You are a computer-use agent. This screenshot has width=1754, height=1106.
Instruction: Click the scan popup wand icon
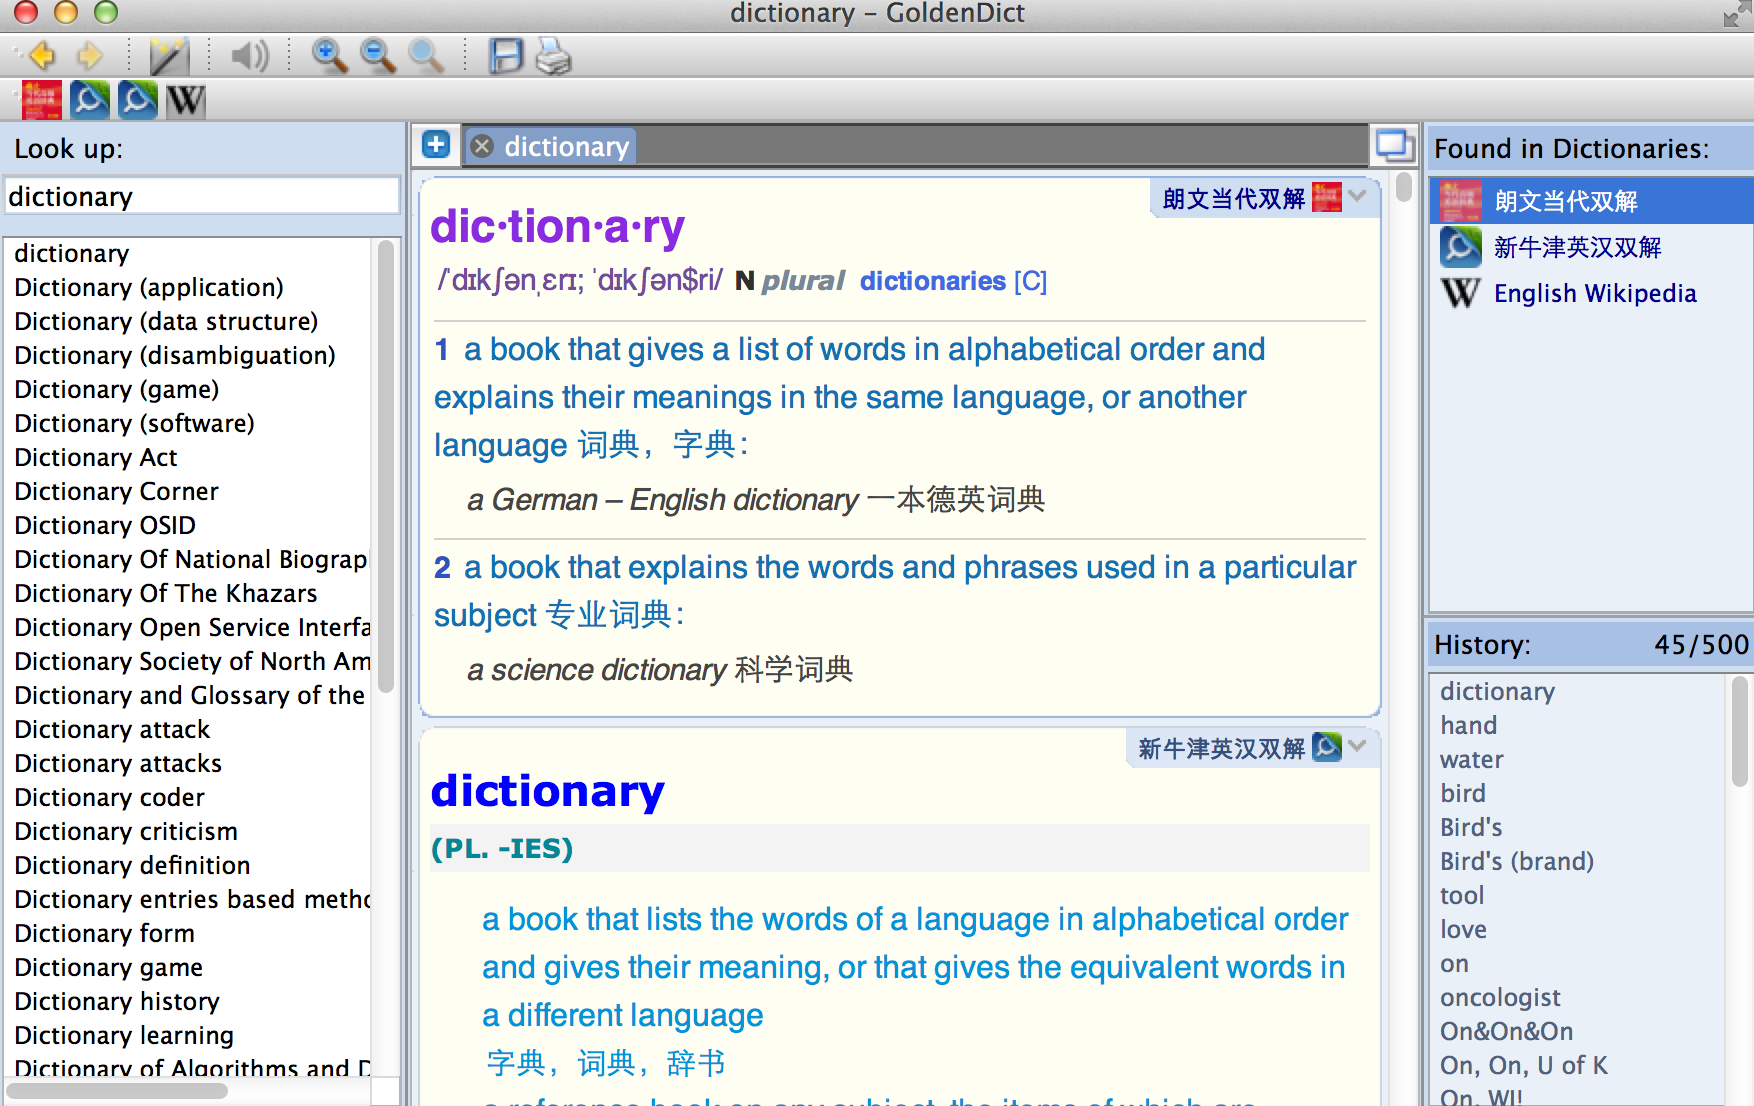(169, 56)
